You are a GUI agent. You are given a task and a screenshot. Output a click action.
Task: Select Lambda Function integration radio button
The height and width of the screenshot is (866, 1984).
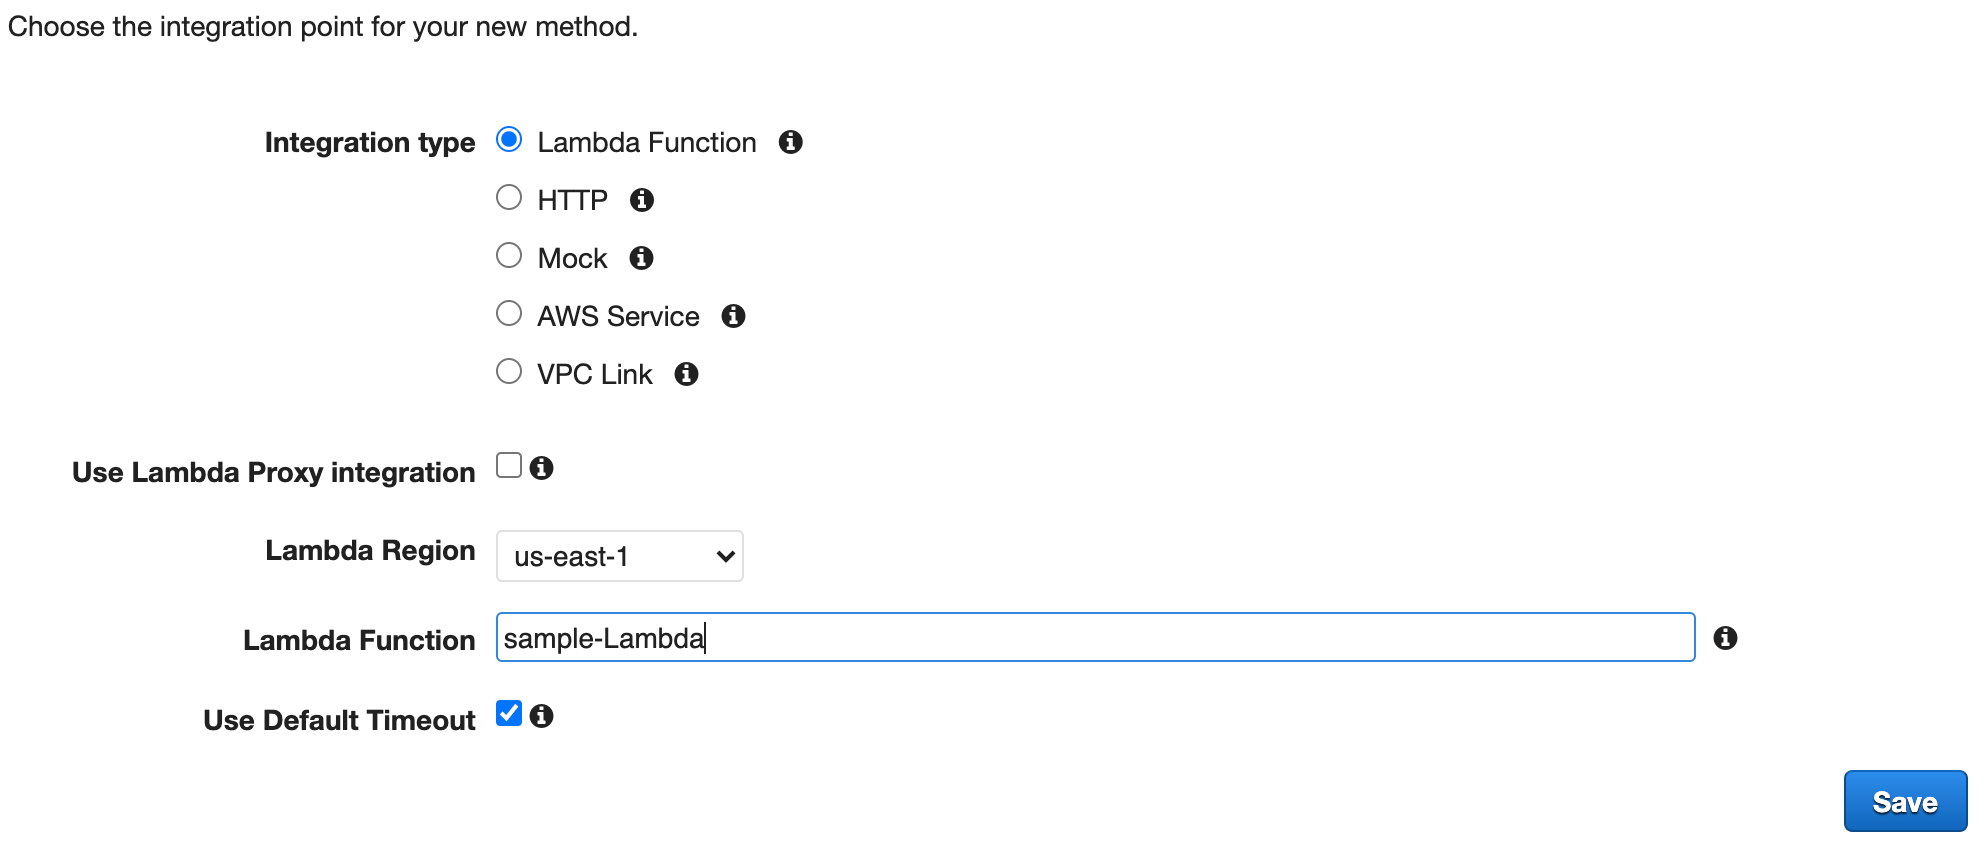tap(509, 139)
